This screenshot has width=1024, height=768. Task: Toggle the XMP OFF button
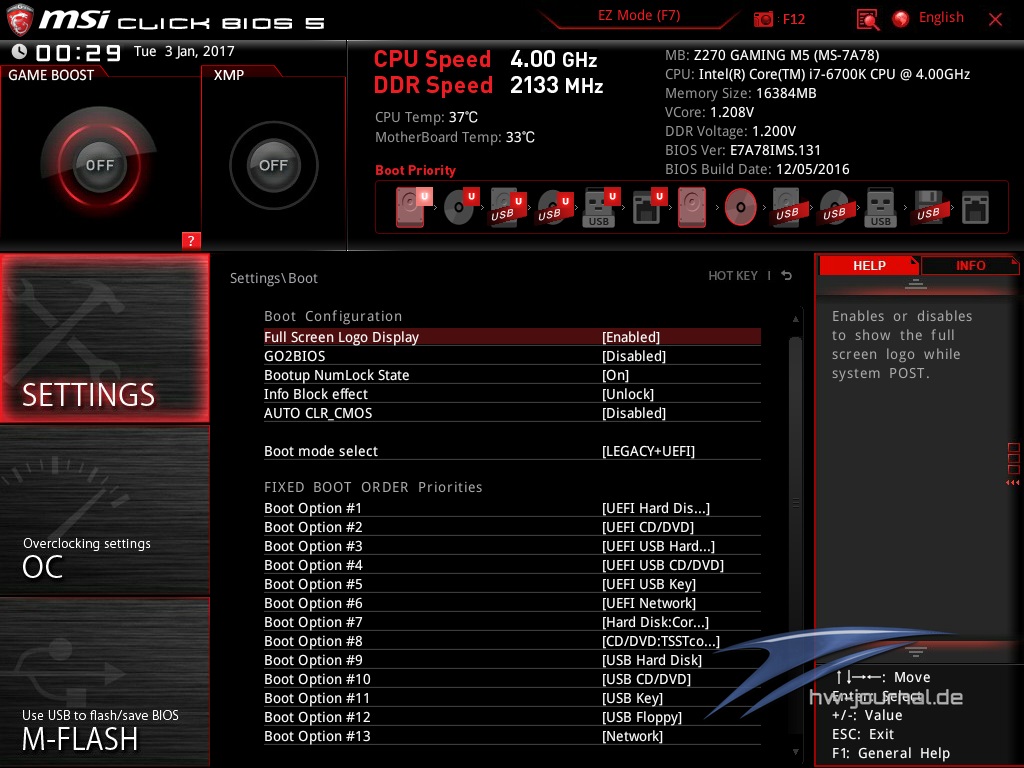point(273,165)
